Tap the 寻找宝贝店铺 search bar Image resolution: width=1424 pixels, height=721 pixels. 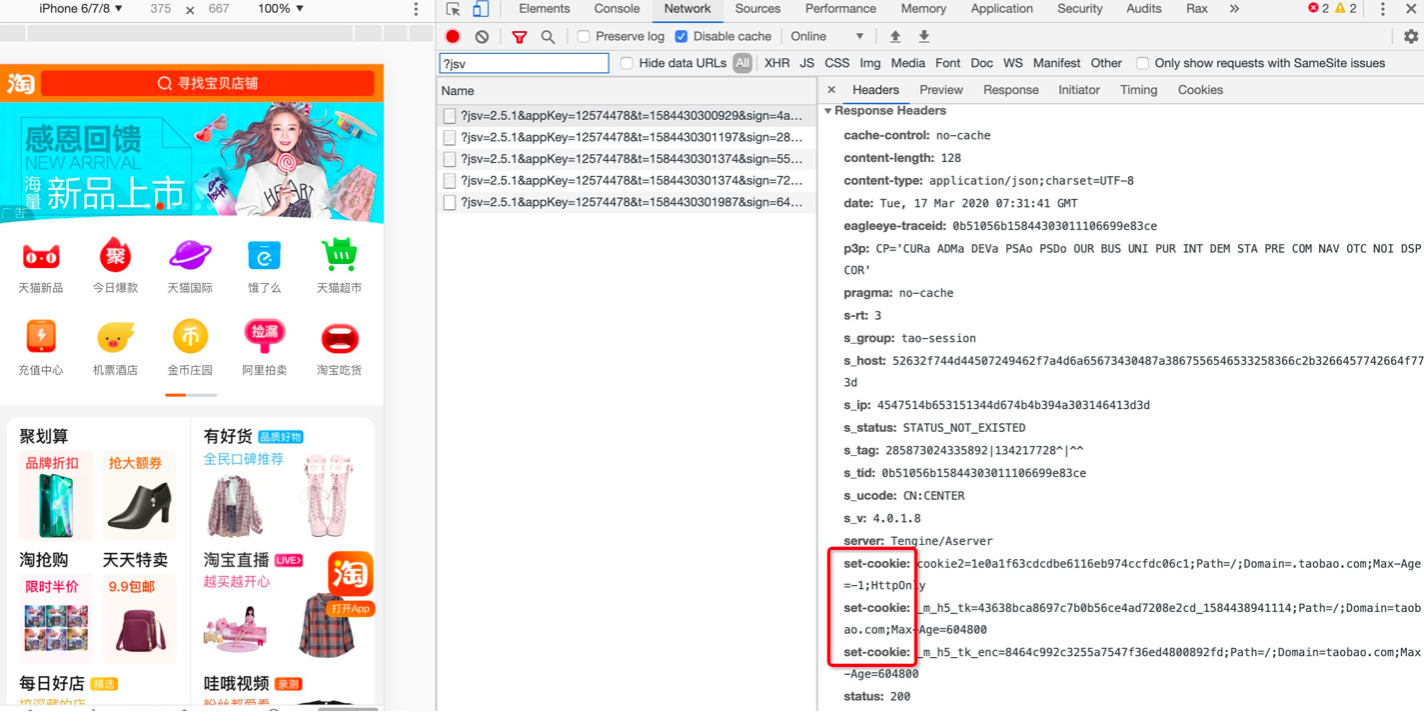tap(208, 83)
